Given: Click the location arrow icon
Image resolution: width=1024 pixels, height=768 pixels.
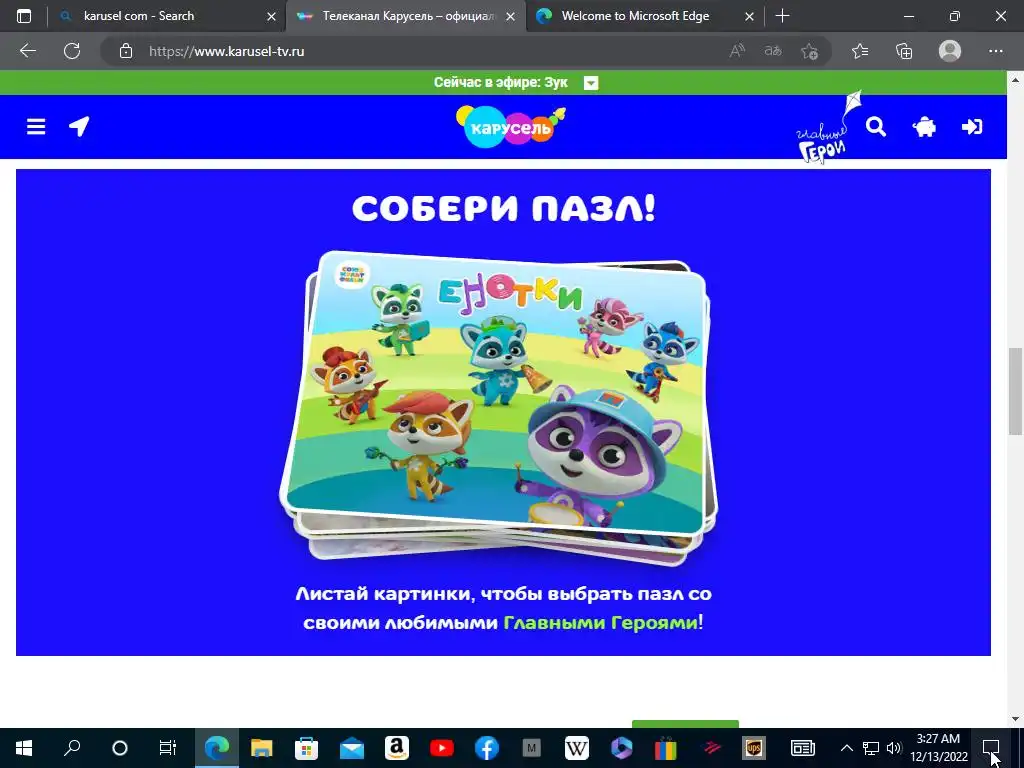Looking at the screenshot, I should click(79, 126).
